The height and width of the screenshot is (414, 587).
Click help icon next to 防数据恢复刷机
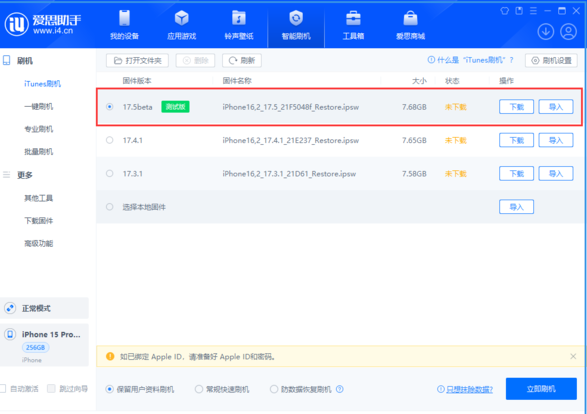(340, 389)
